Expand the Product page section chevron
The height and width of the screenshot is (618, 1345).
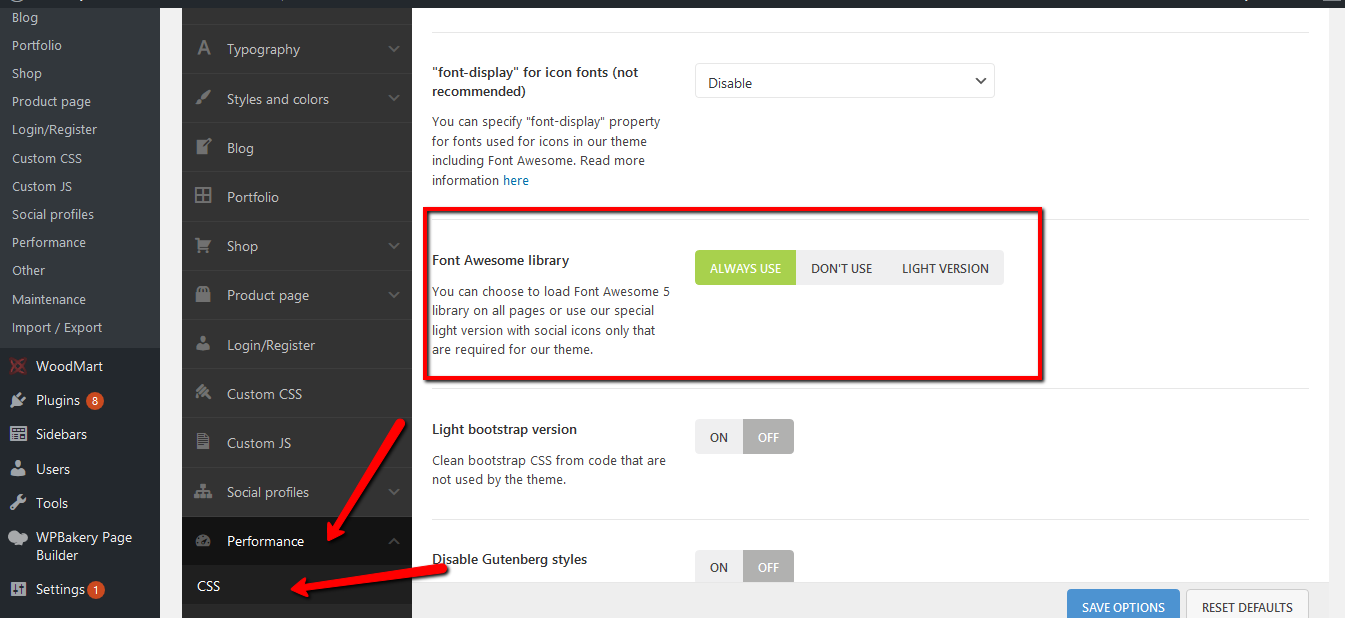pos(394,295)
